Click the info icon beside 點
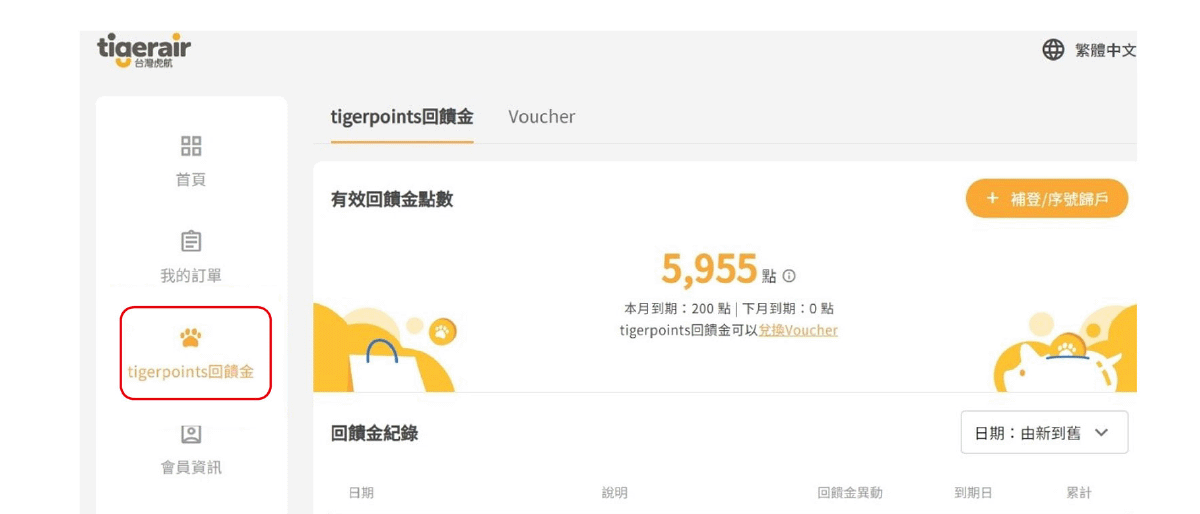The width and height of the screenshot is (1200, 514). click(x=789, y=276)
